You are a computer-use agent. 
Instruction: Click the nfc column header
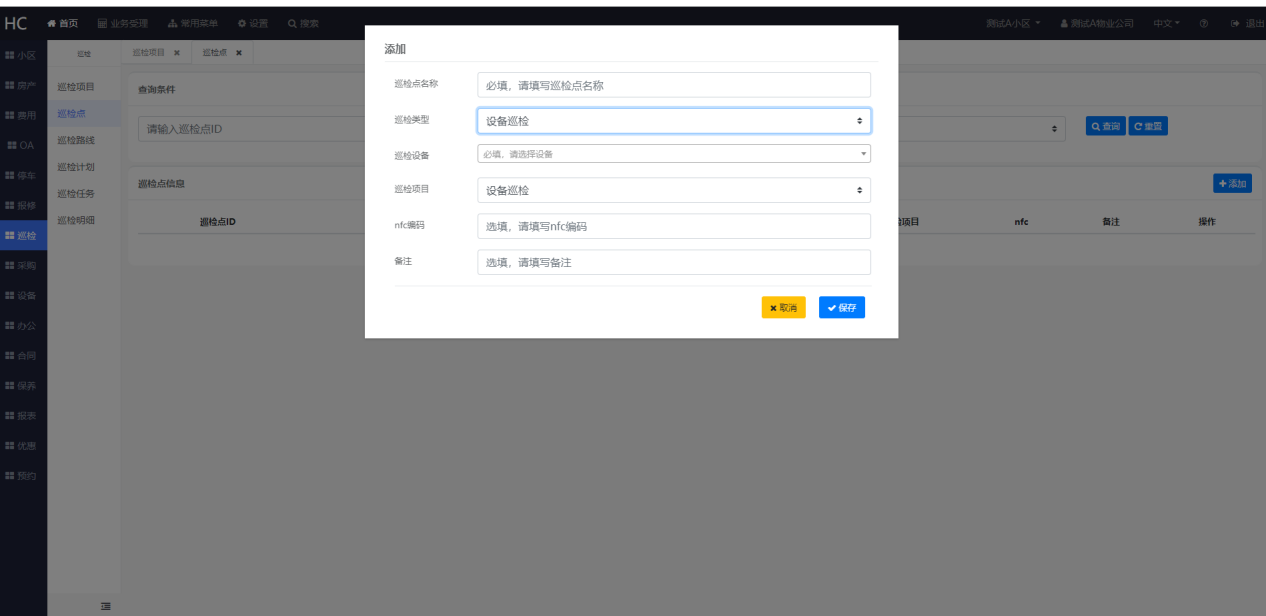click(1021, 221)
